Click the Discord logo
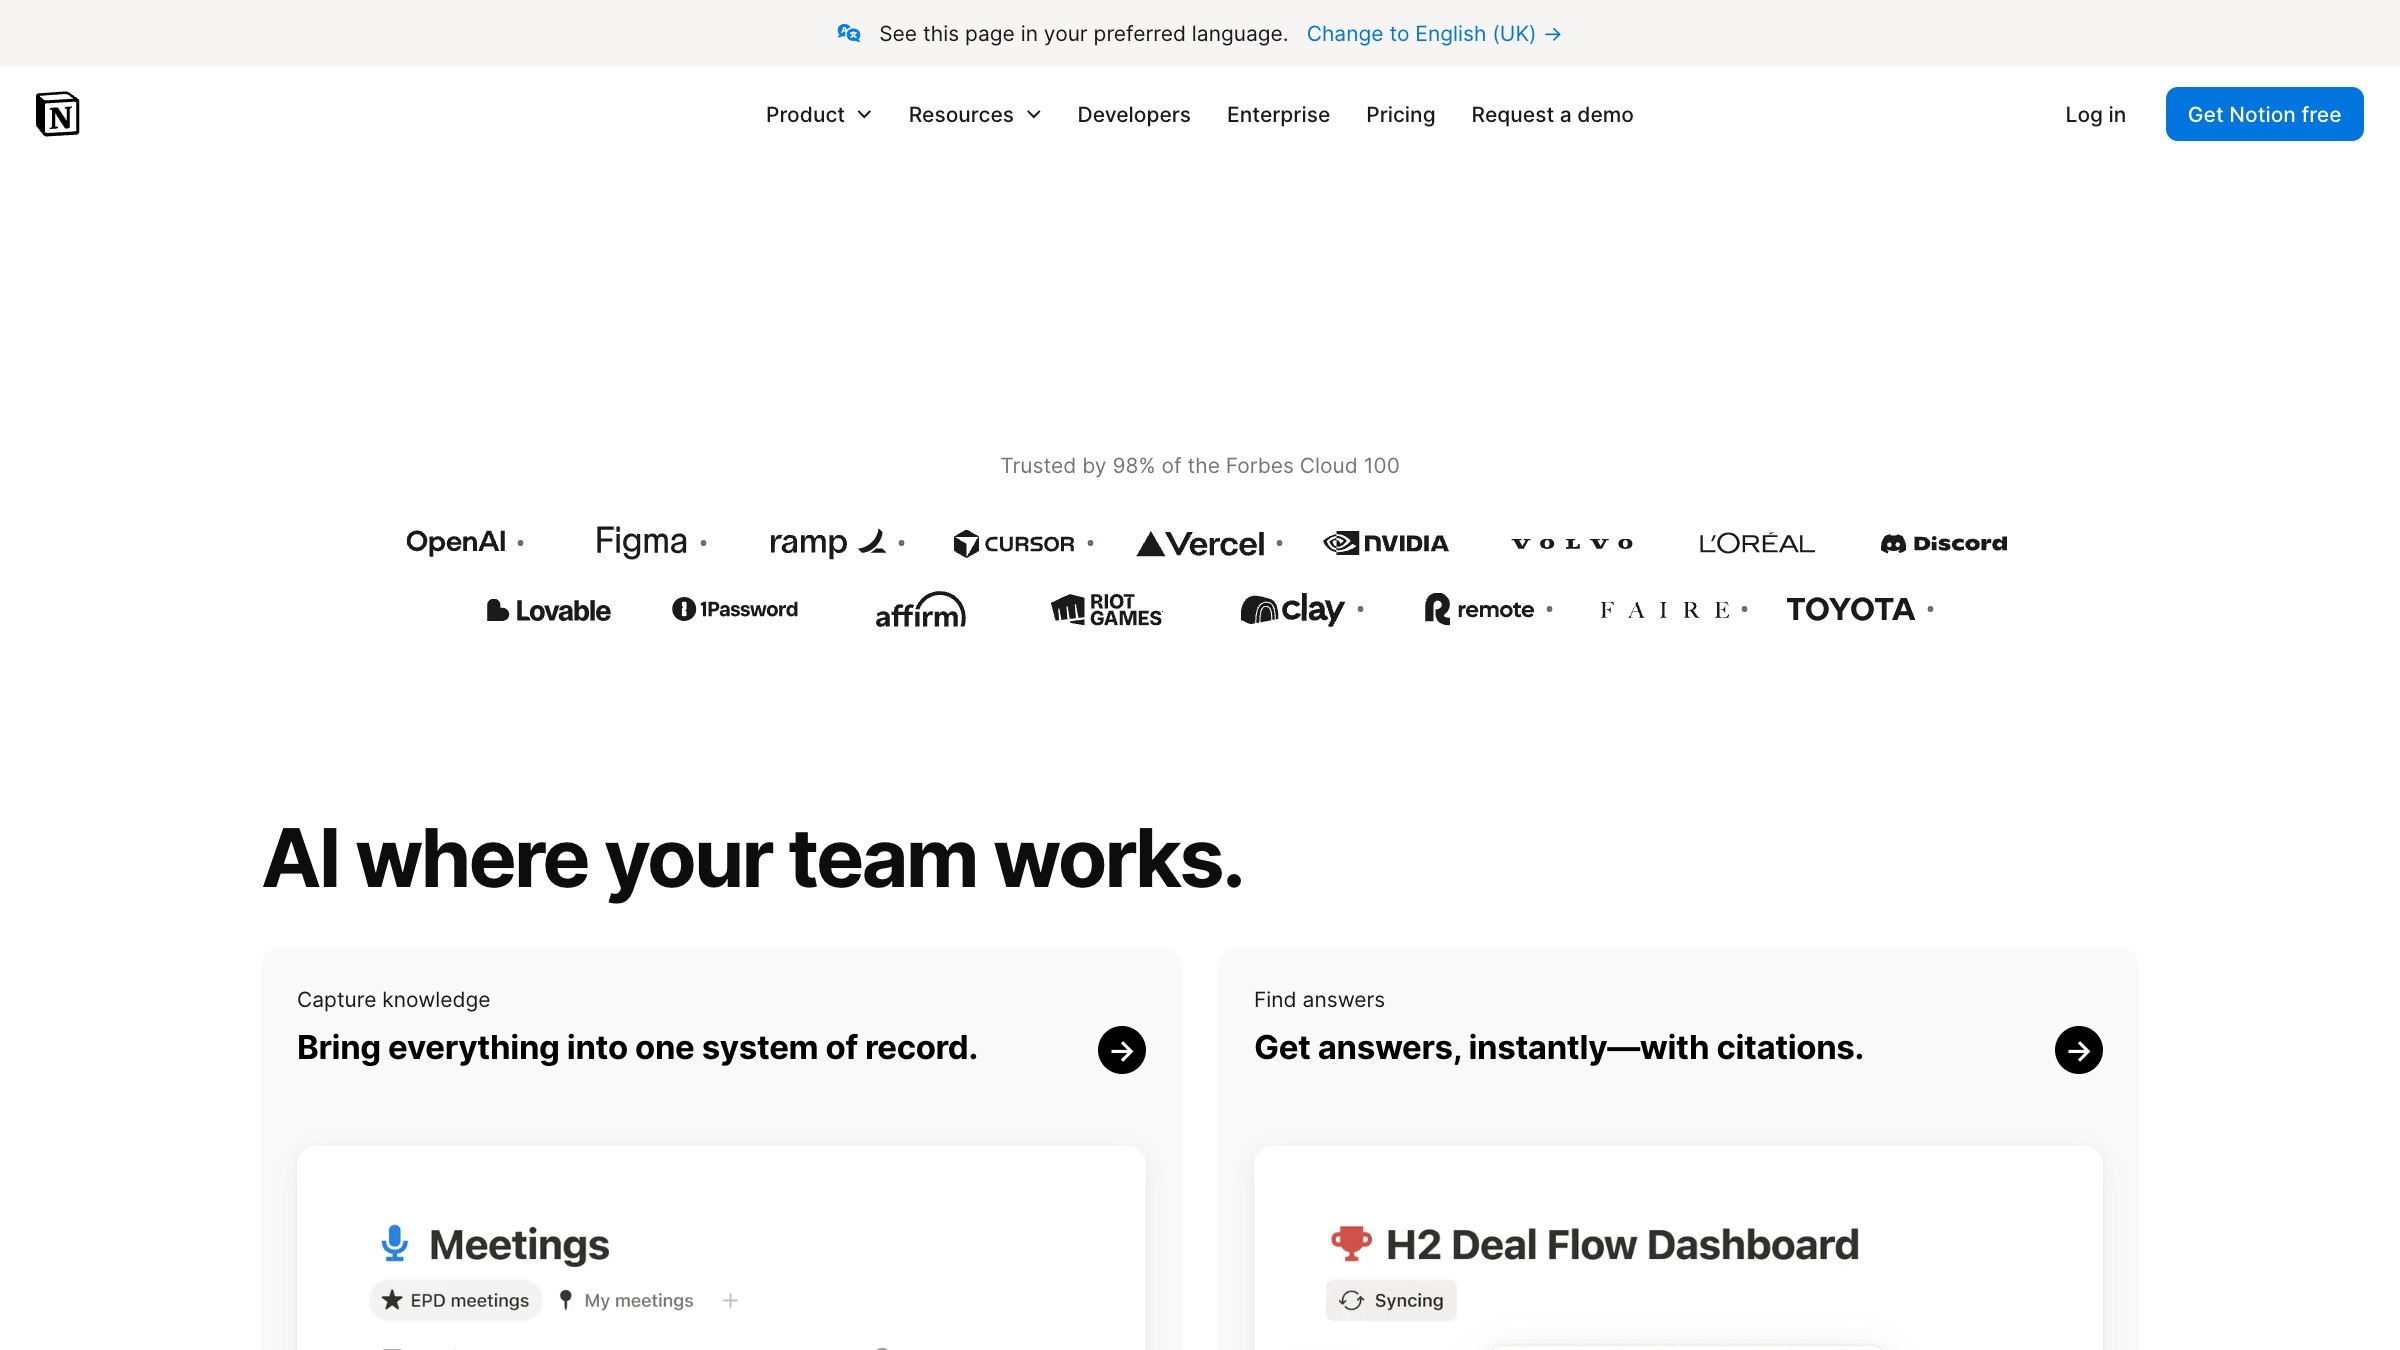The width and height of the screenshot is (2400, 1350). [1943, 543]
